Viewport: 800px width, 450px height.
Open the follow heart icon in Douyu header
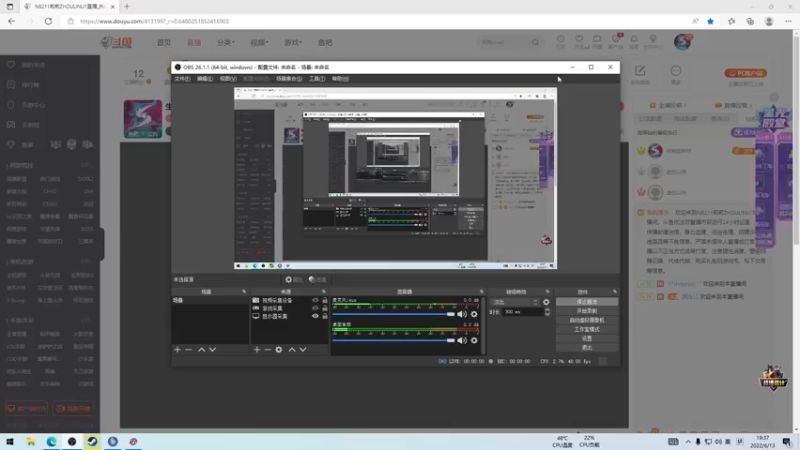(x=579, y=41)
